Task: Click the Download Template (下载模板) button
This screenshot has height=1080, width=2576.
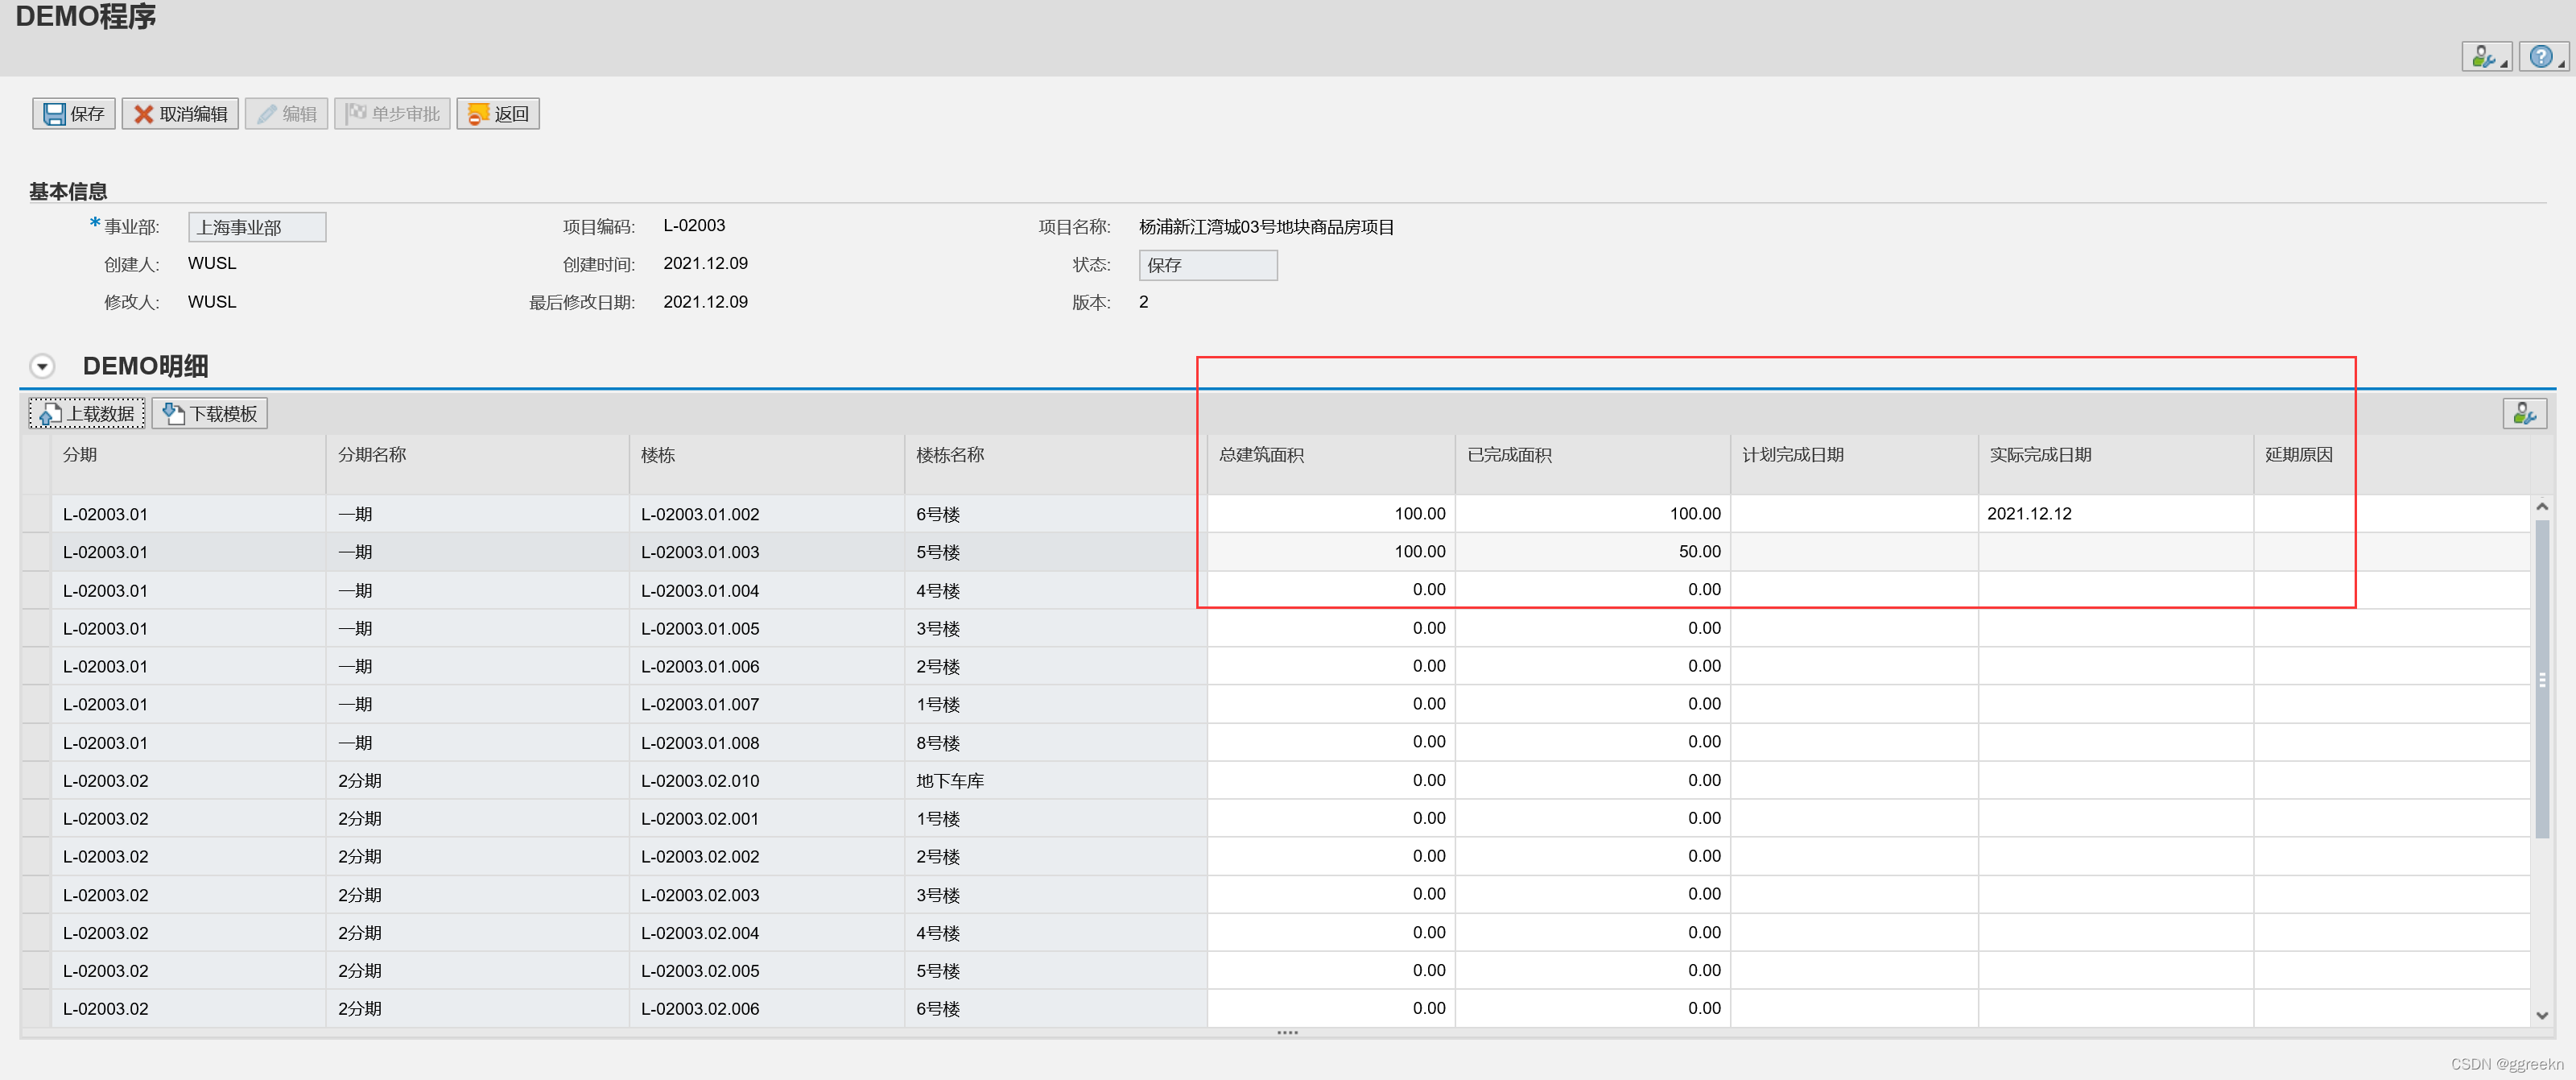Action: pos(210,413)
